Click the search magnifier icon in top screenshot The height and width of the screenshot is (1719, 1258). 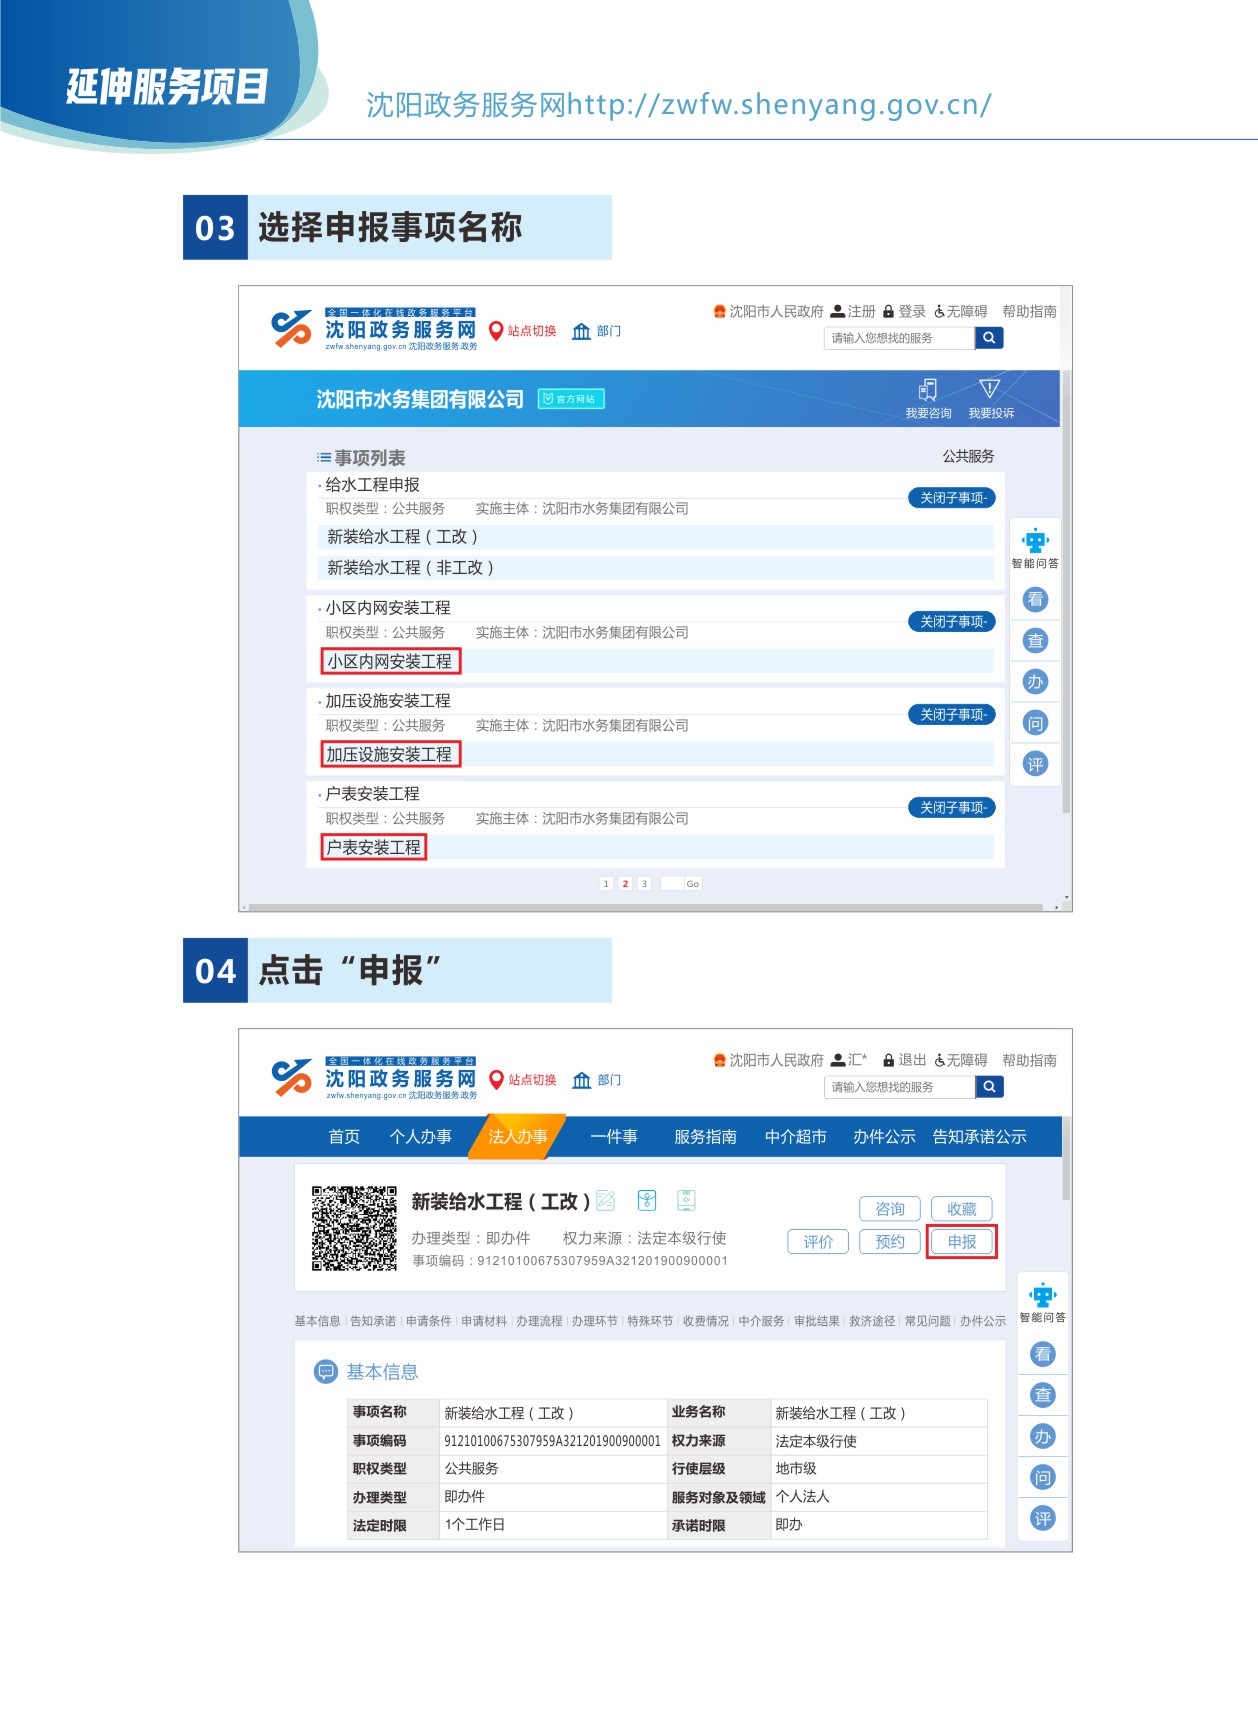click(988, 338)
